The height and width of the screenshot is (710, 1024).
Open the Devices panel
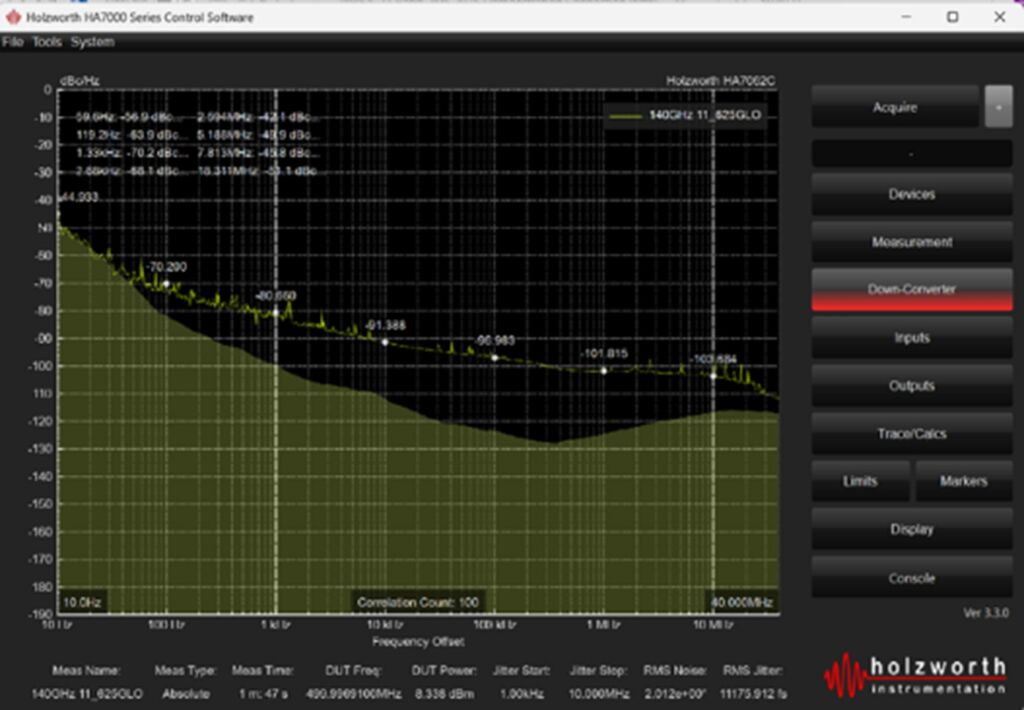coord(911,194)
